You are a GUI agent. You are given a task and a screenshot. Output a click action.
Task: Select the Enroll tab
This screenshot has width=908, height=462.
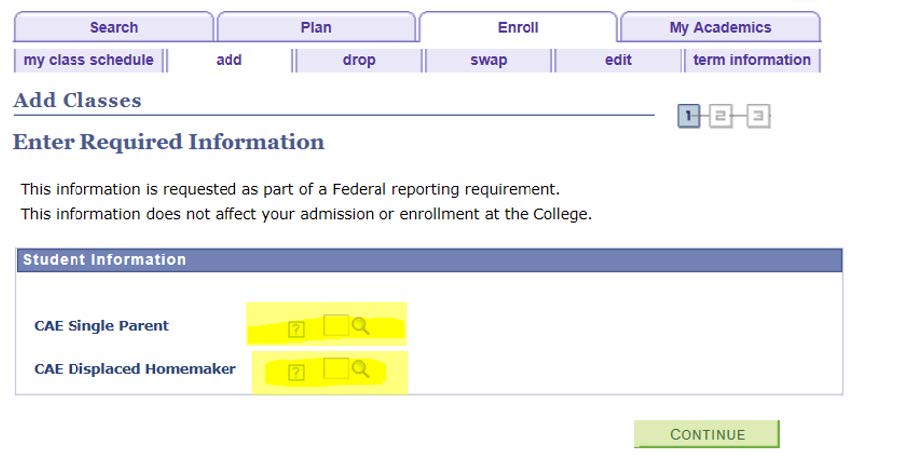(518, 27)
